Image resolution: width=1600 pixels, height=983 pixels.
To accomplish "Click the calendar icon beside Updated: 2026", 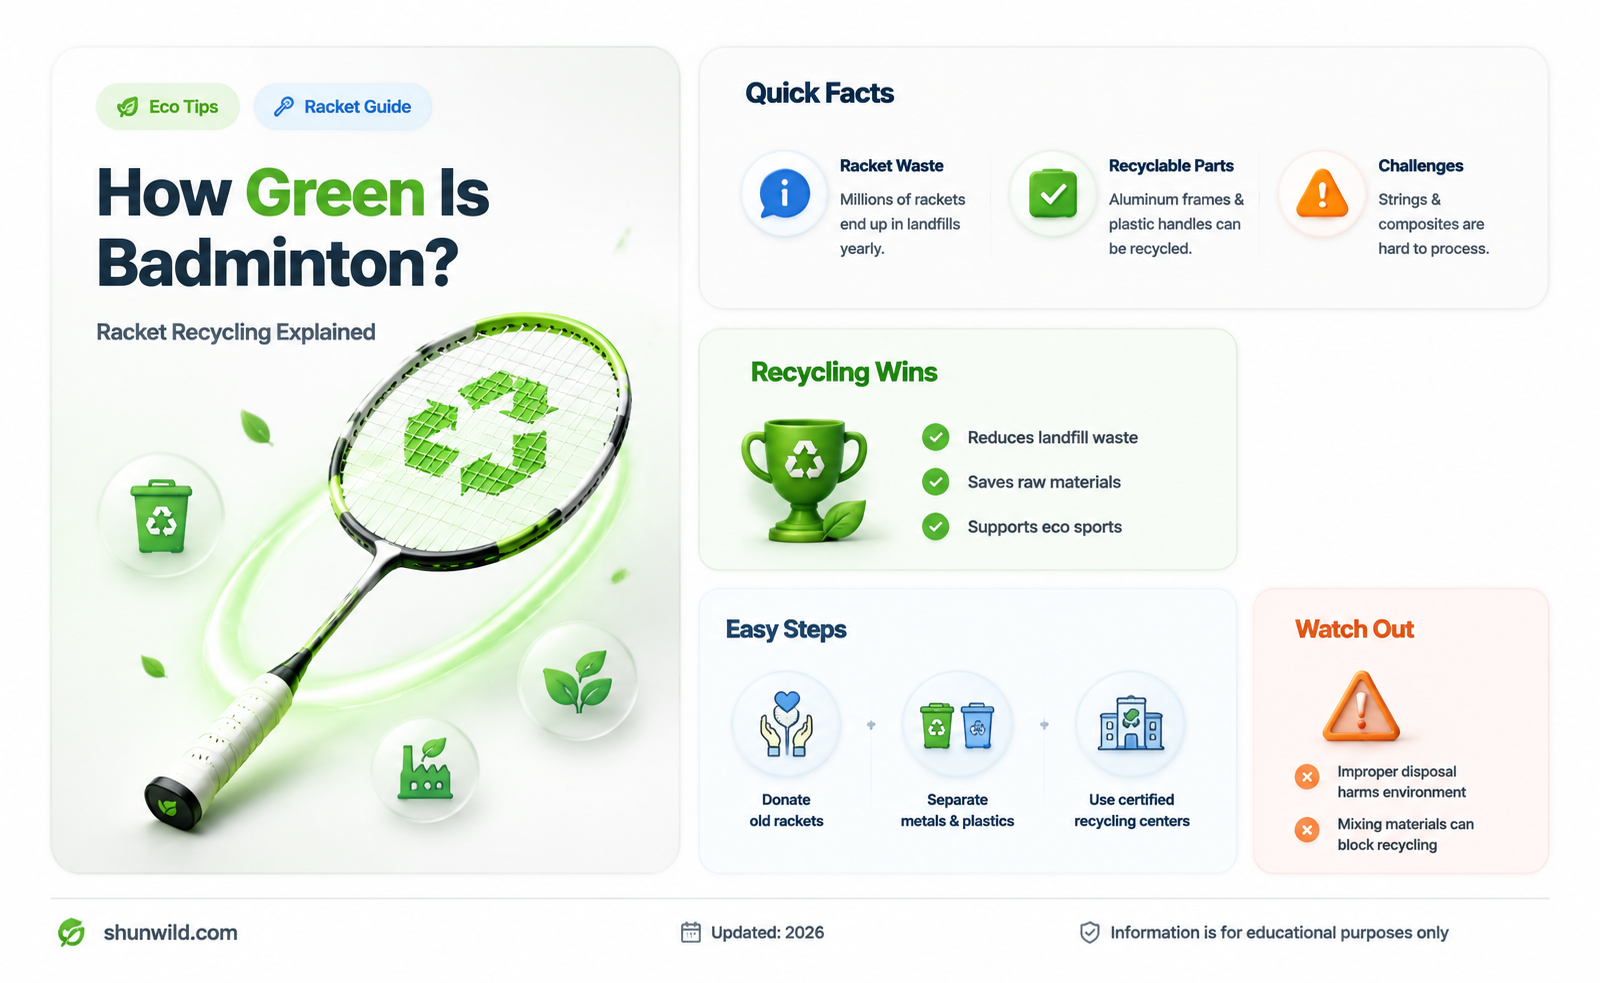I will (x=691, y=932).
